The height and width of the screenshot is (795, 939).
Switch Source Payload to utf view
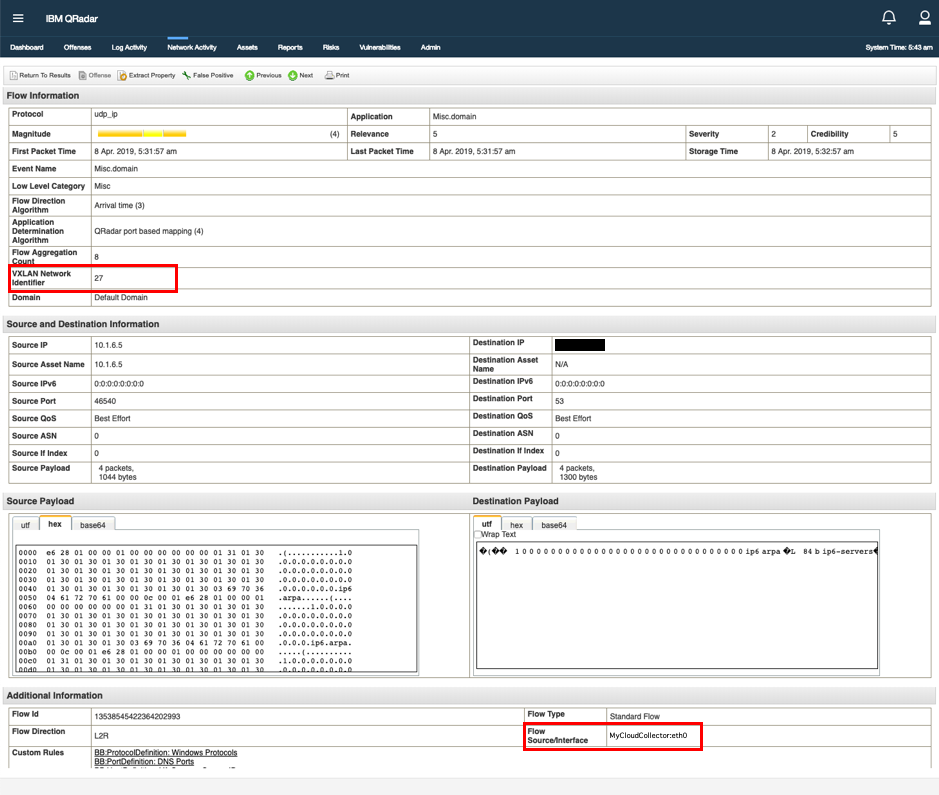25,525
